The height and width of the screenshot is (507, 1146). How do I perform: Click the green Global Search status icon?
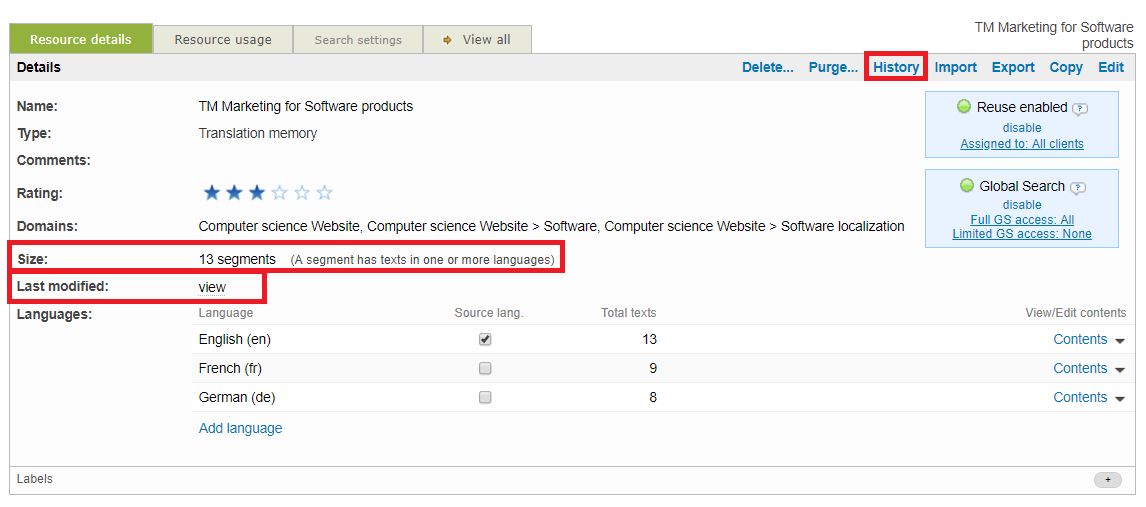[967, 186]
